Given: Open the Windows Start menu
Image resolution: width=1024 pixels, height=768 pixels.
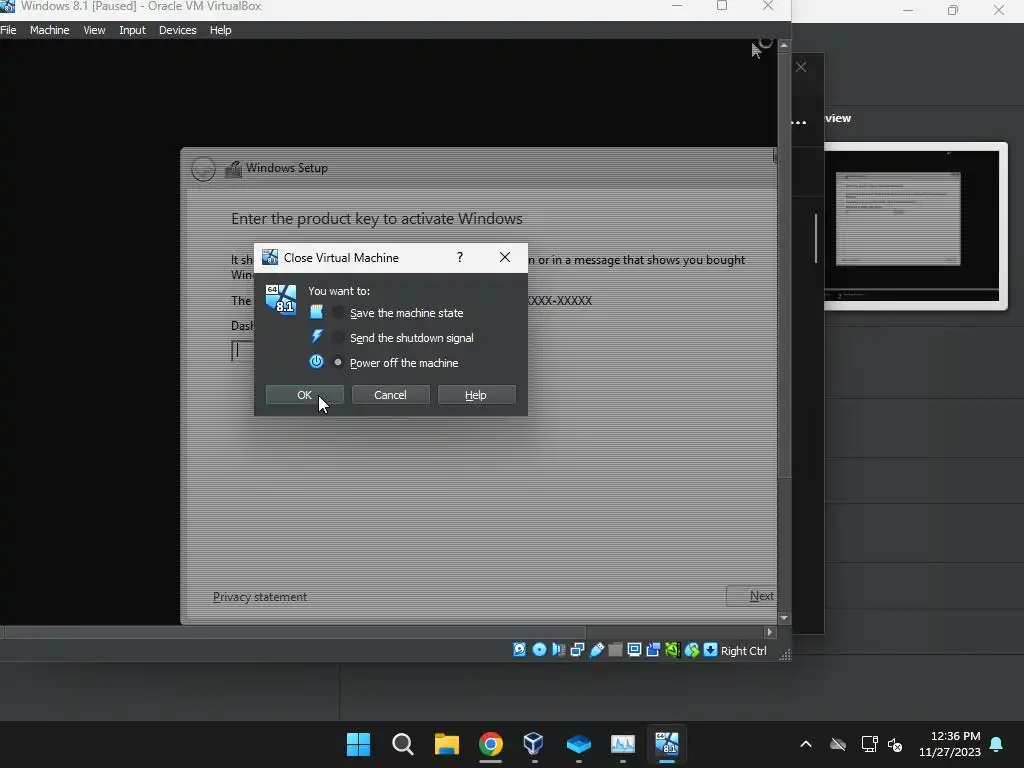Looking at the screenshot, I should (x=359, y=744).
